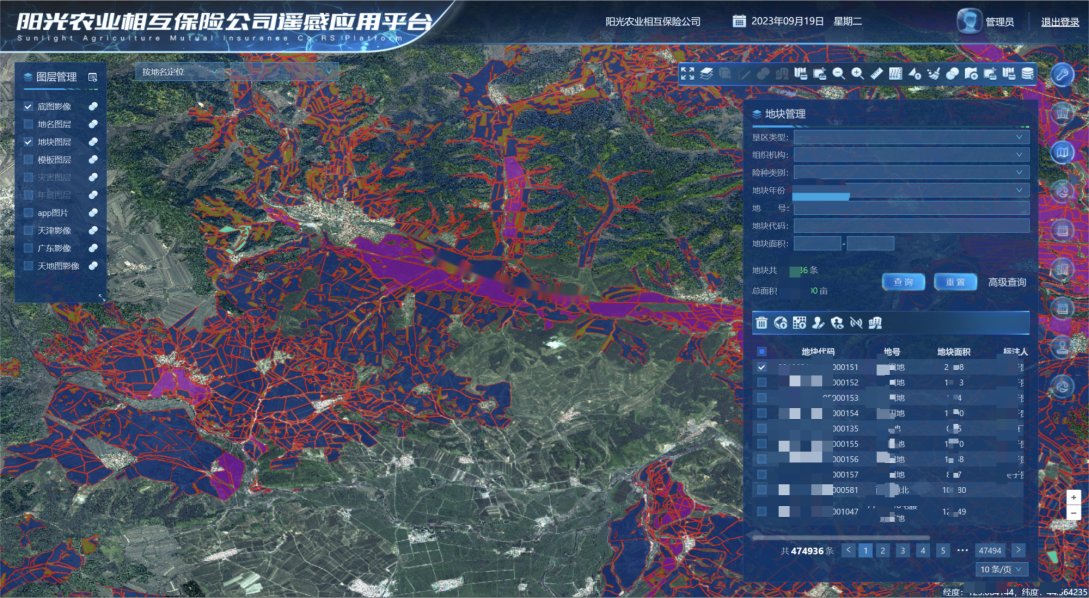Expand the 险种类别 dropdown

point(911,173)
